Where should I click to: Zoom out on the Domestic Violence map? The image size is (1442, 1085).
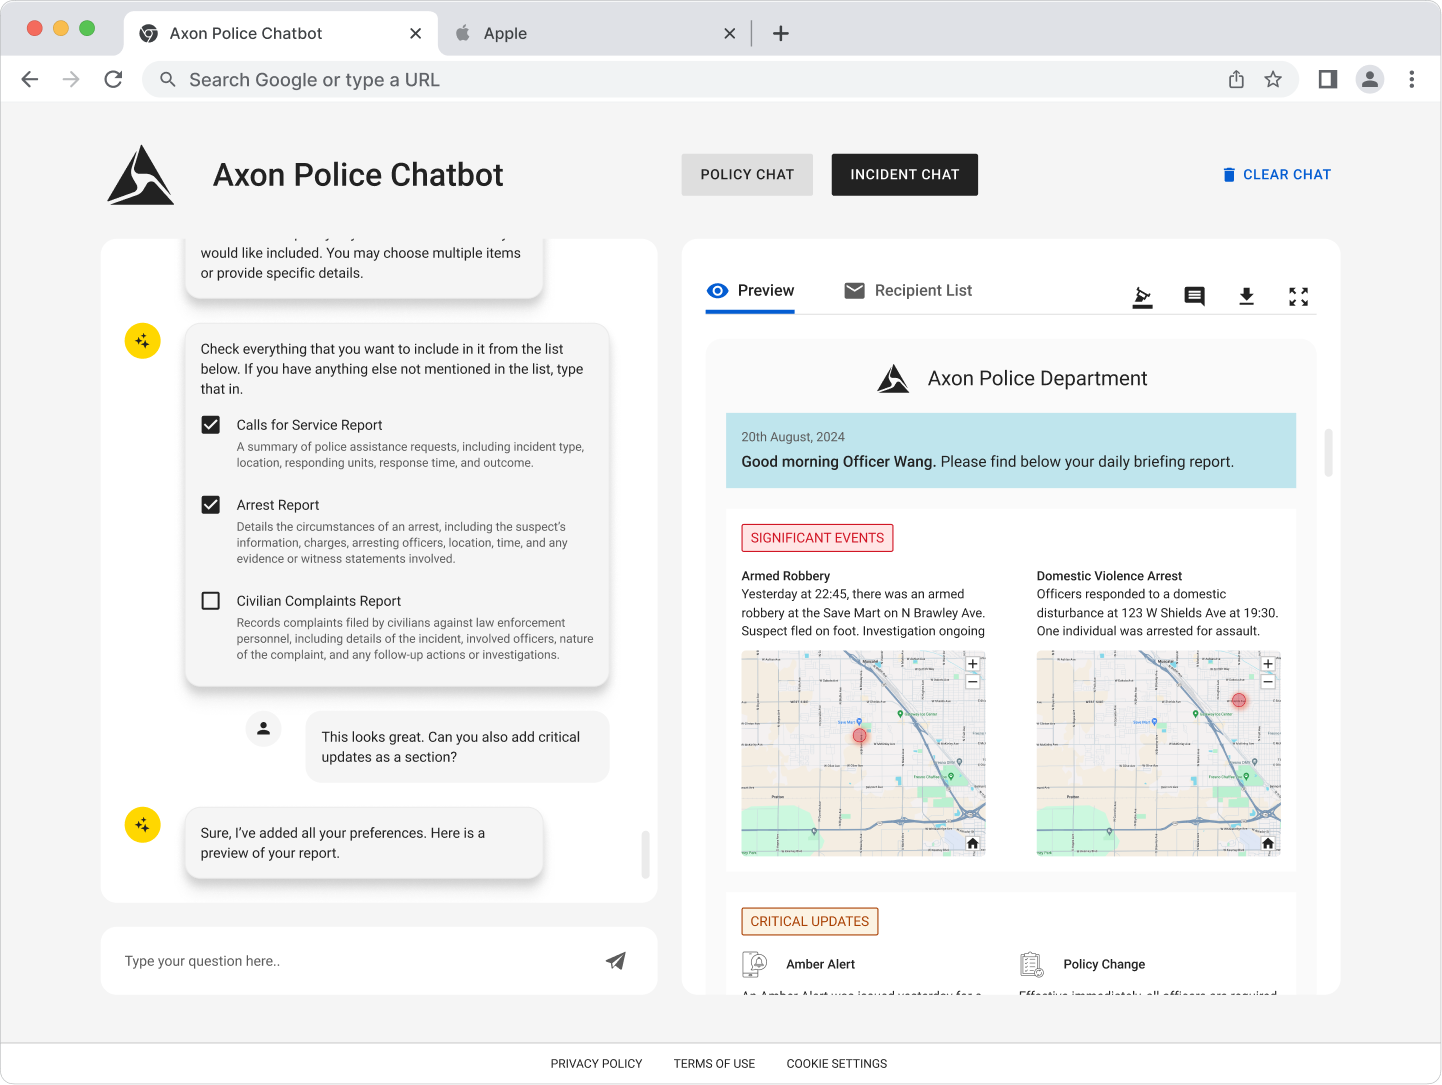(1267, 682)
